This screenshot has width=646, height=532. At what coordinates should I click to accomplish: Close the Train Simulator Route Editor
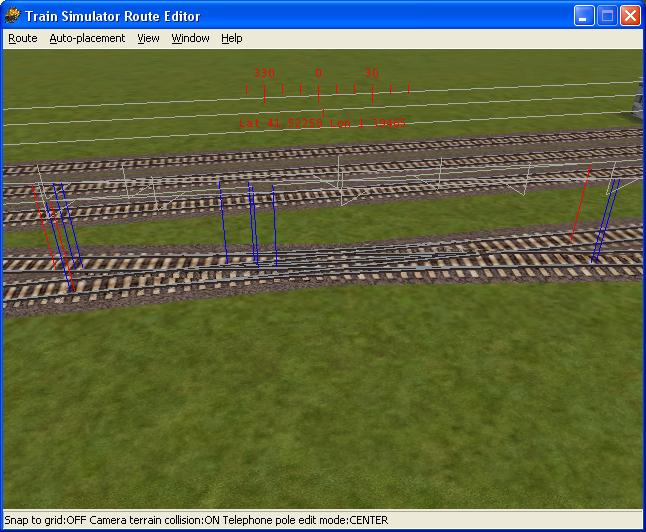pos(630,16)
